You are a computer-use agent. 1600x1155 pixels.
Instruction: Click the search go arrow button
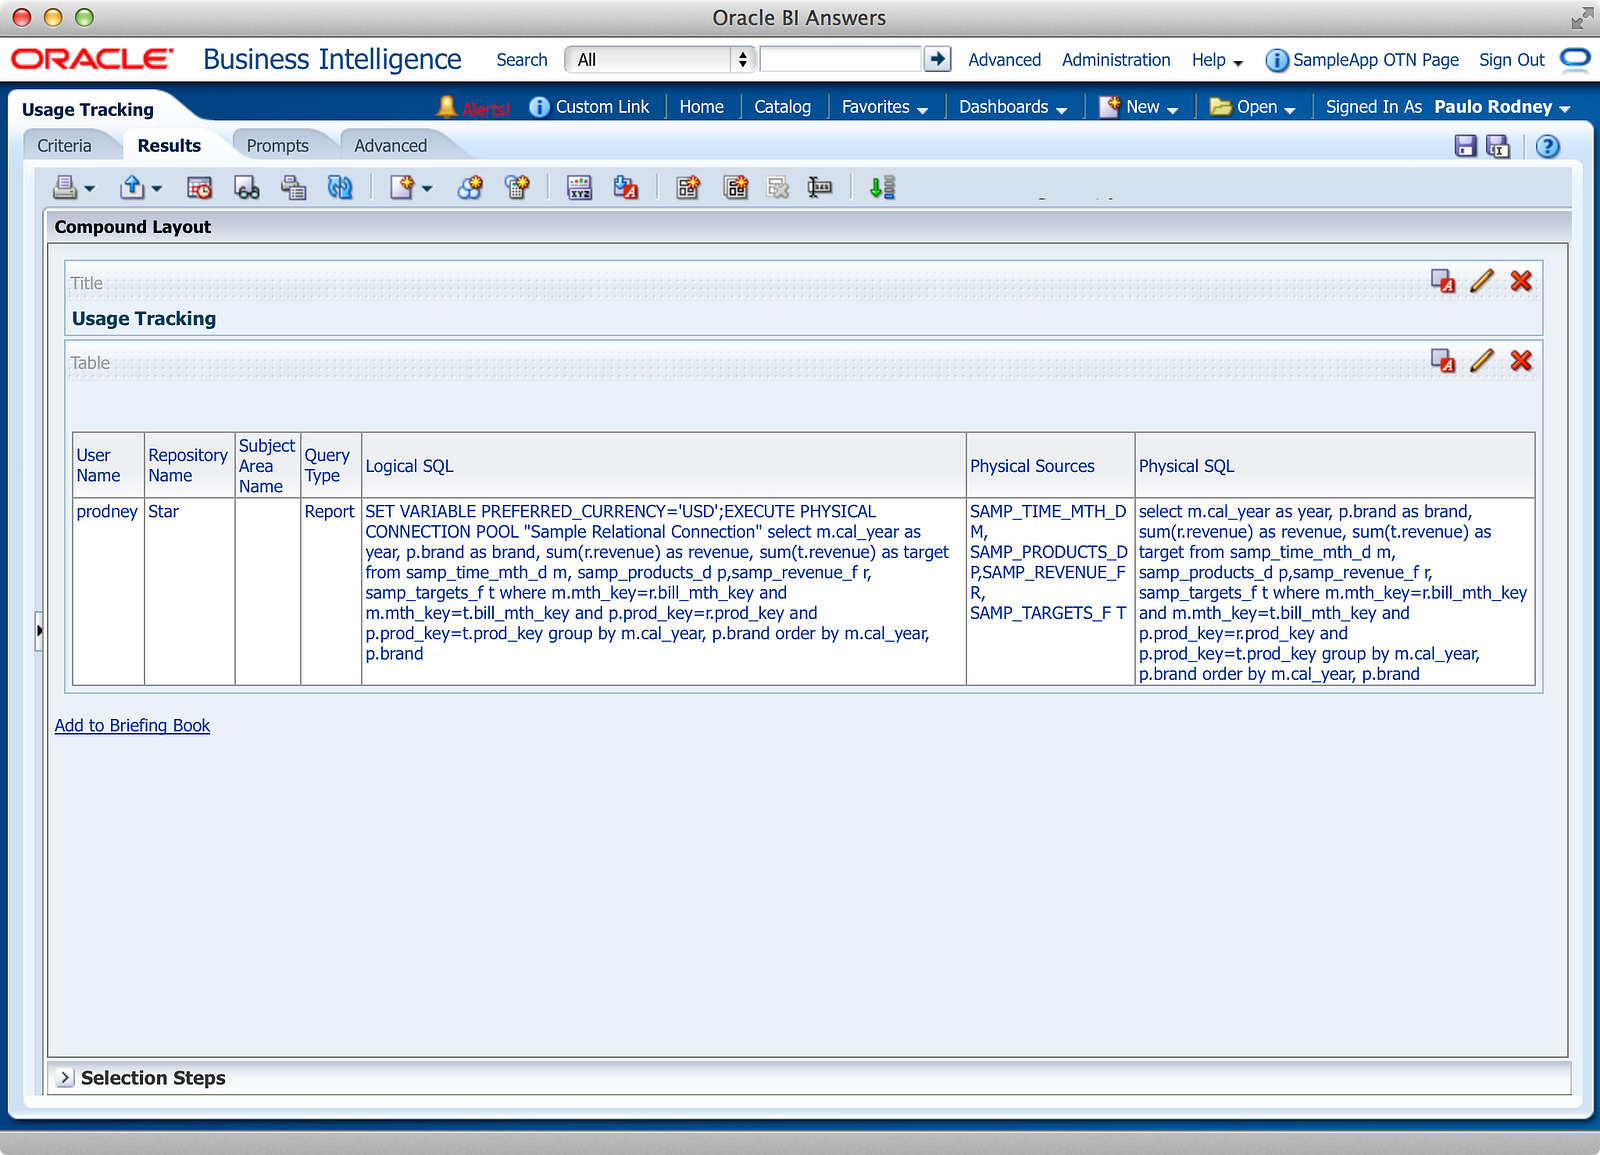[937, 59]
